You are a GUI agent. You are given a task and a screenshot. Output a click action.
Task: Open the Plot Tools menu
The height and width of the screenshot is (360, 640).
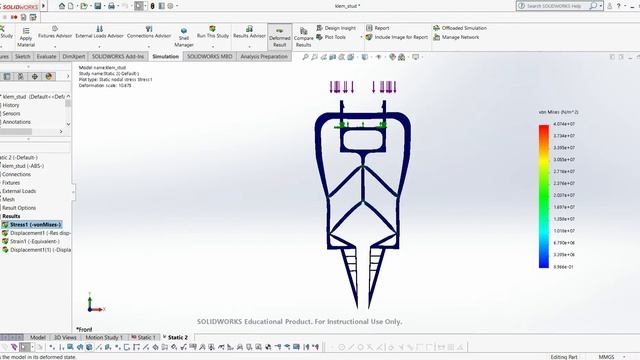pyautogui.click(x=331, y=37)
